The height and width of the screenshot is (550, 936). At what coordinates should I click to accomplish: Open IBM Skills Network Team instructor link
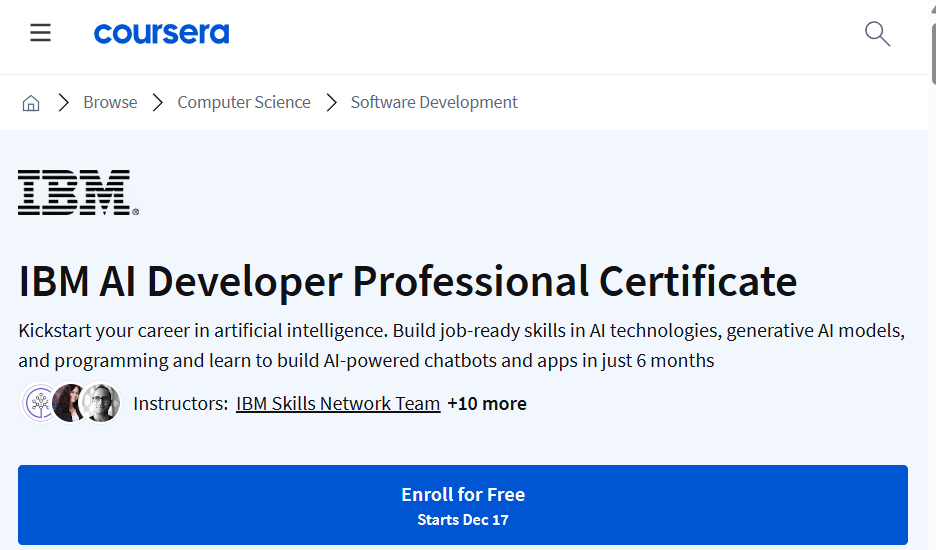tap(338, 404)
